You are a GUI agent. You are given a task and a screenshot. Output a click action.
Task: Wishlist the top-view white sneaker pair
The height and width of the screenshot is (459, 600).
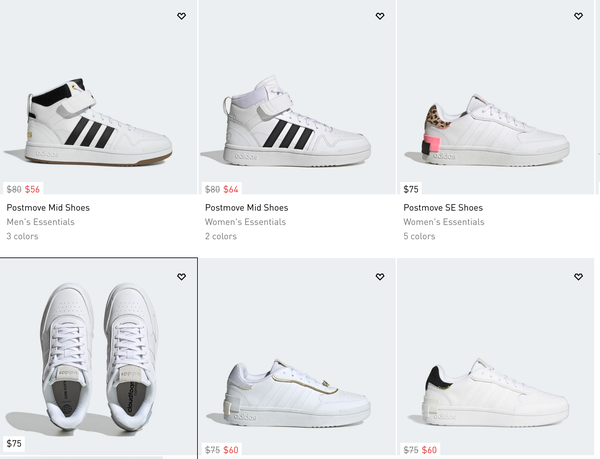[x=181, y=277]
